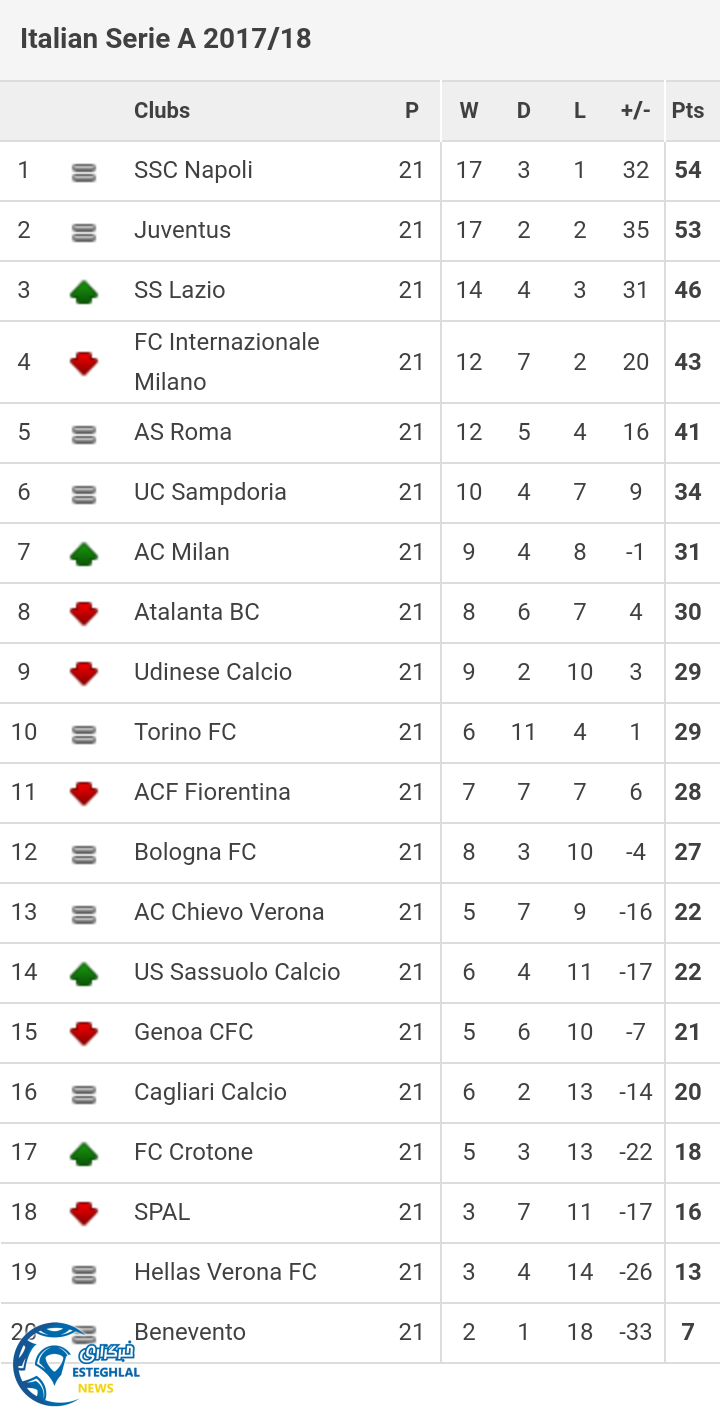Image resolution: width=720 pixels, height=1428 pixels.
Task: Click the green up arrow next to AC Milan
Action: click(x=84, y=553)
